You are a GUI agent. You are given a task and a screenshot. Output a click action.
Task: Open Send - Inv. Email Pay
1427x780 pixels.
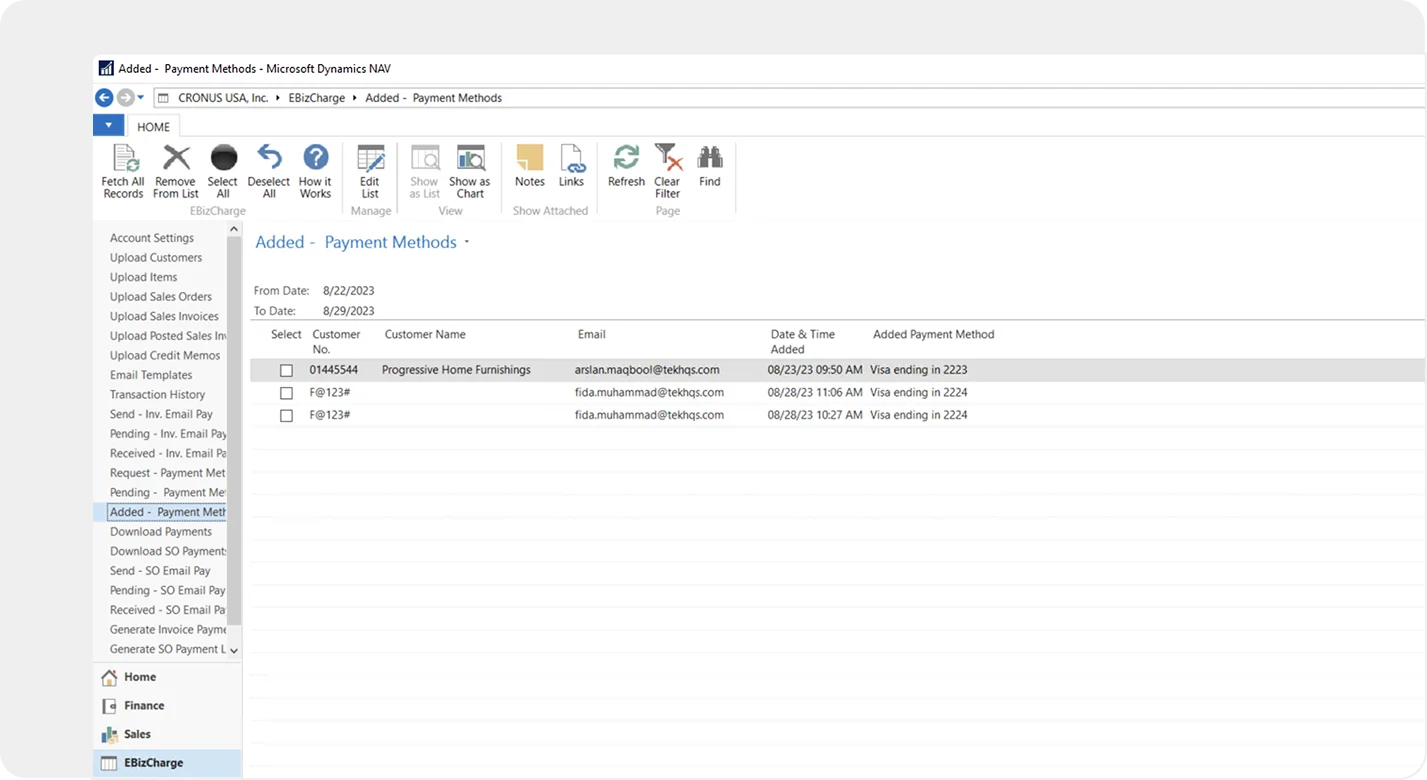pos(161,414)
